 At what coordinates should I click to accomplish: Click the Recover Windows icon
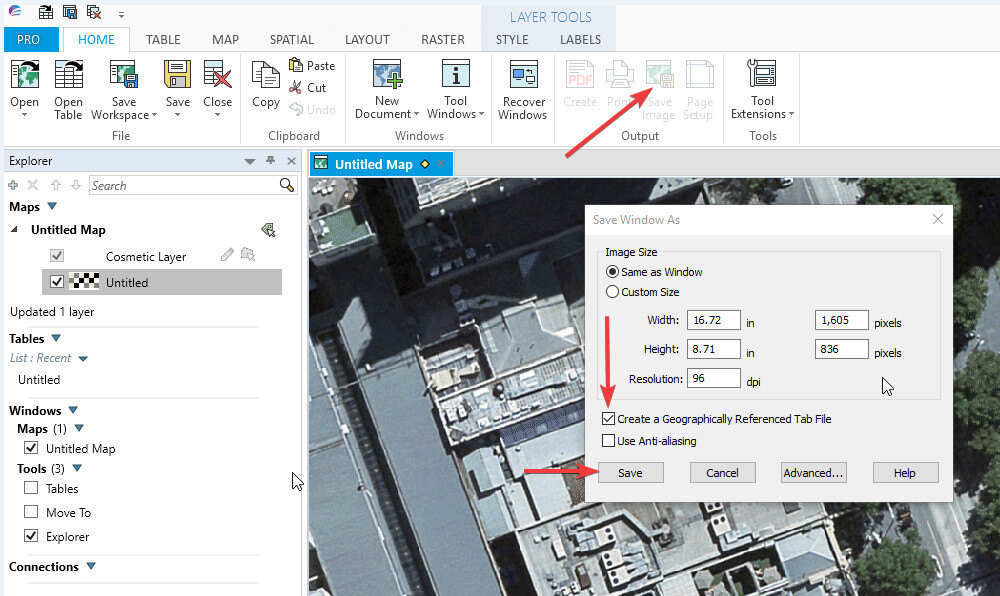pyautogui.click(x=522, y=77)
